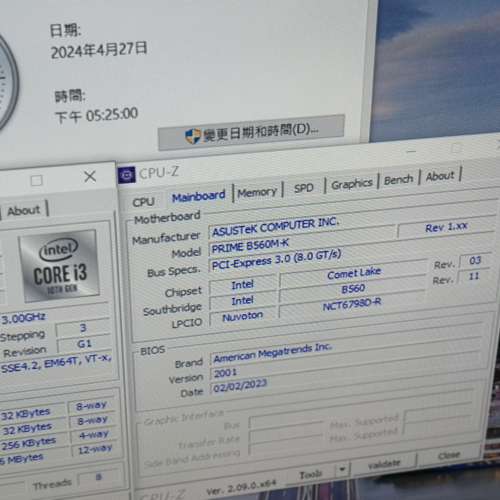Click the southbridge Rev. 11 value
Image resolution: width=500 pixels, height=500 pixels.
[x=474, y=276]
